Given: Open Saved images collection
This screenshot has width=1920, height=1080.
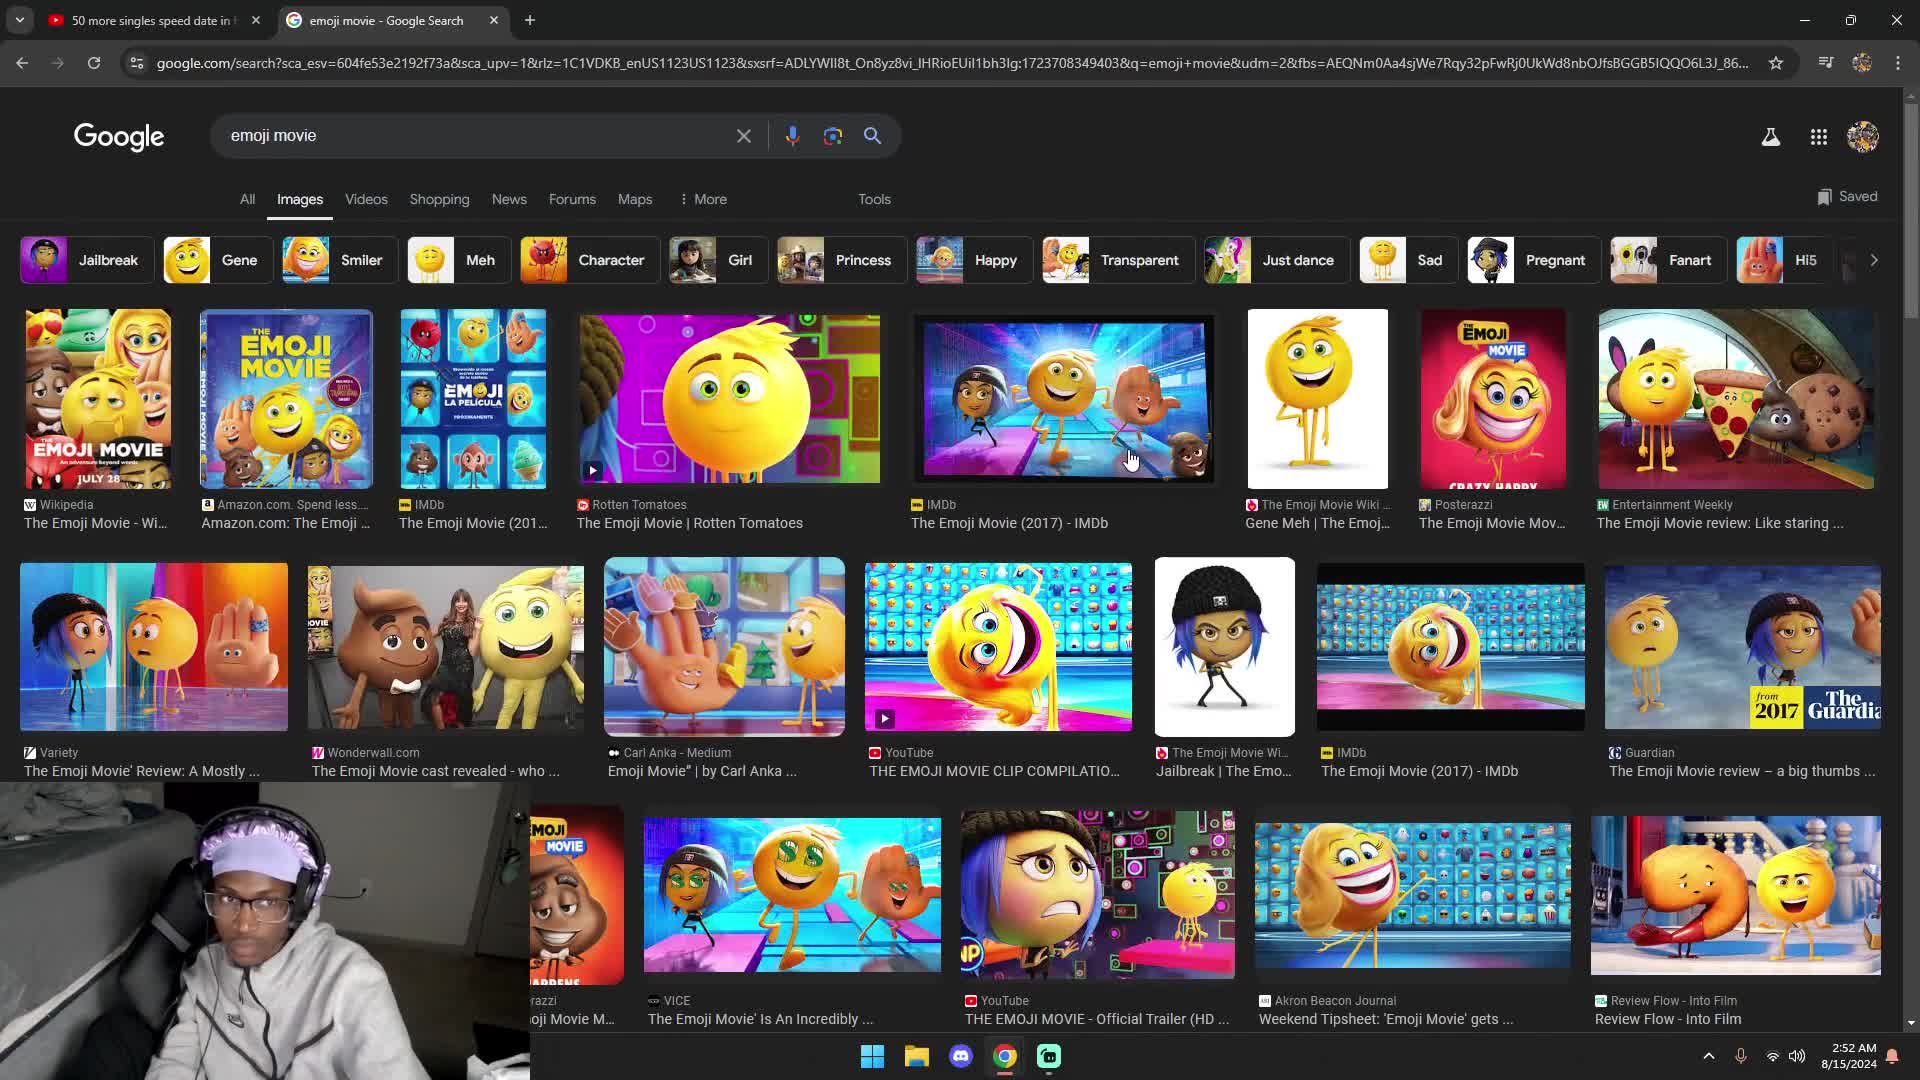Looking at the screenshot, I should coord(1847,196).
